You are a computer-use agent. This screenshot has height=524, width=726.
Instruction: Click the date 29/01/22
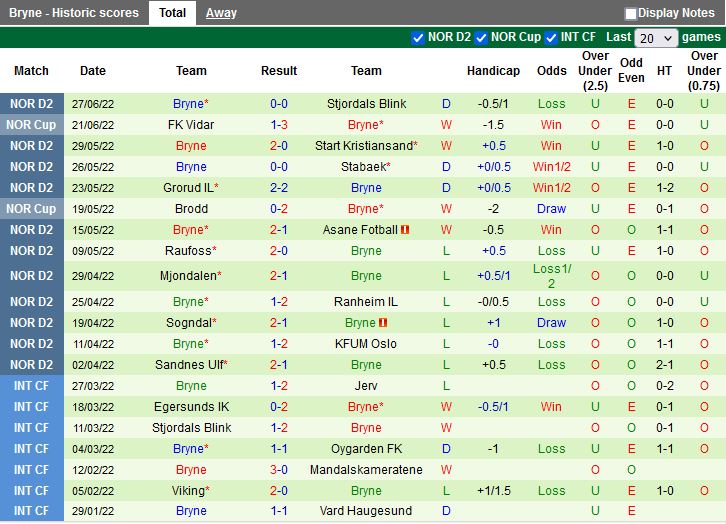[93, 512]
